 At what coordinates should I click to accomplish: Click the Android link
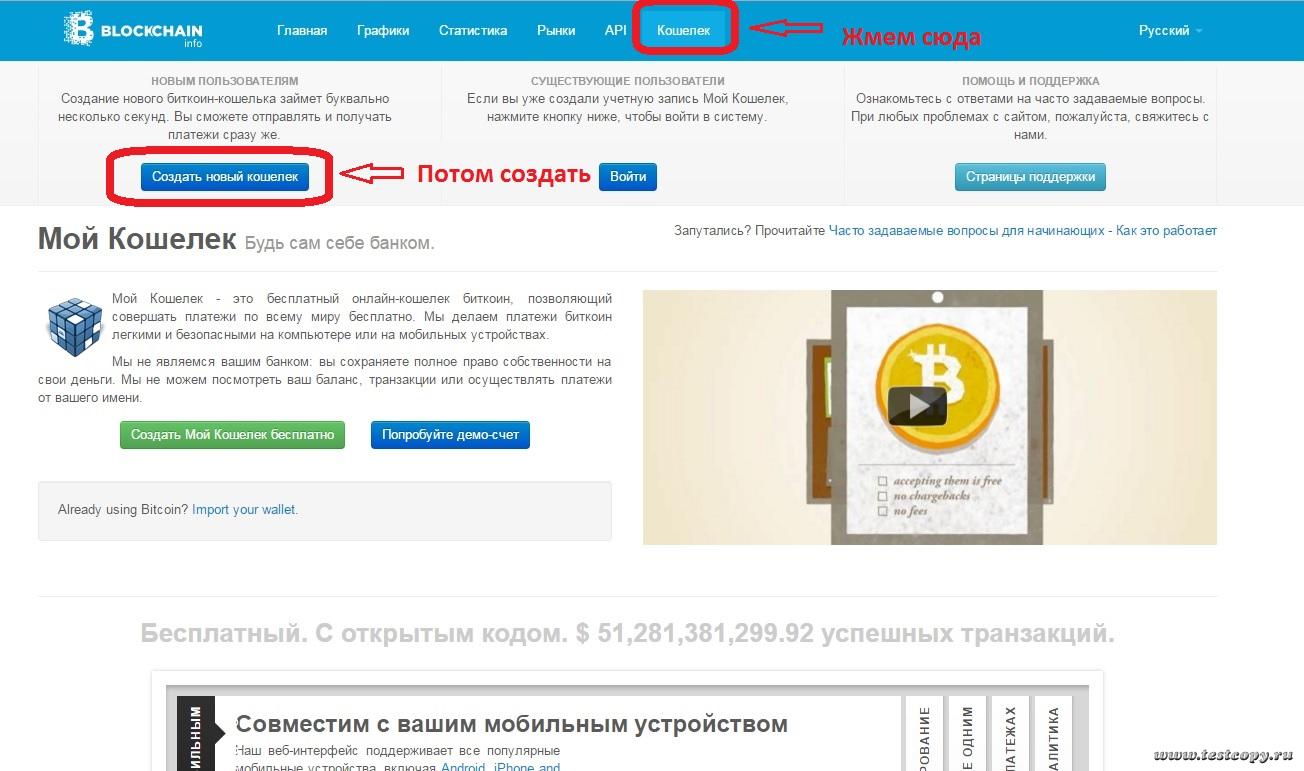pyautogui.click(x=463, y=768)
